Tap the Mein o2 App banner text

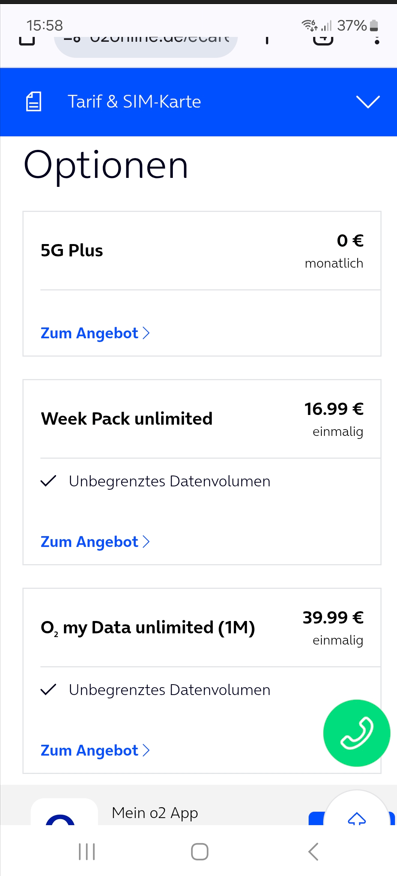[155, 812]
